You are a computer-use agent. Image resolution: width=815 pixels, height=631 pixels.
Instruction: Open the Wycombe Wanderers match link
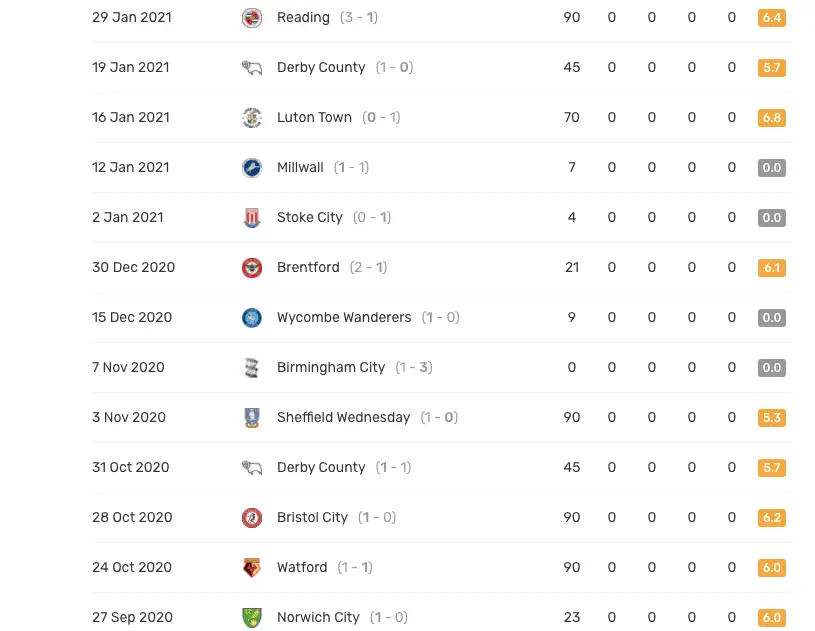point(369,318)
